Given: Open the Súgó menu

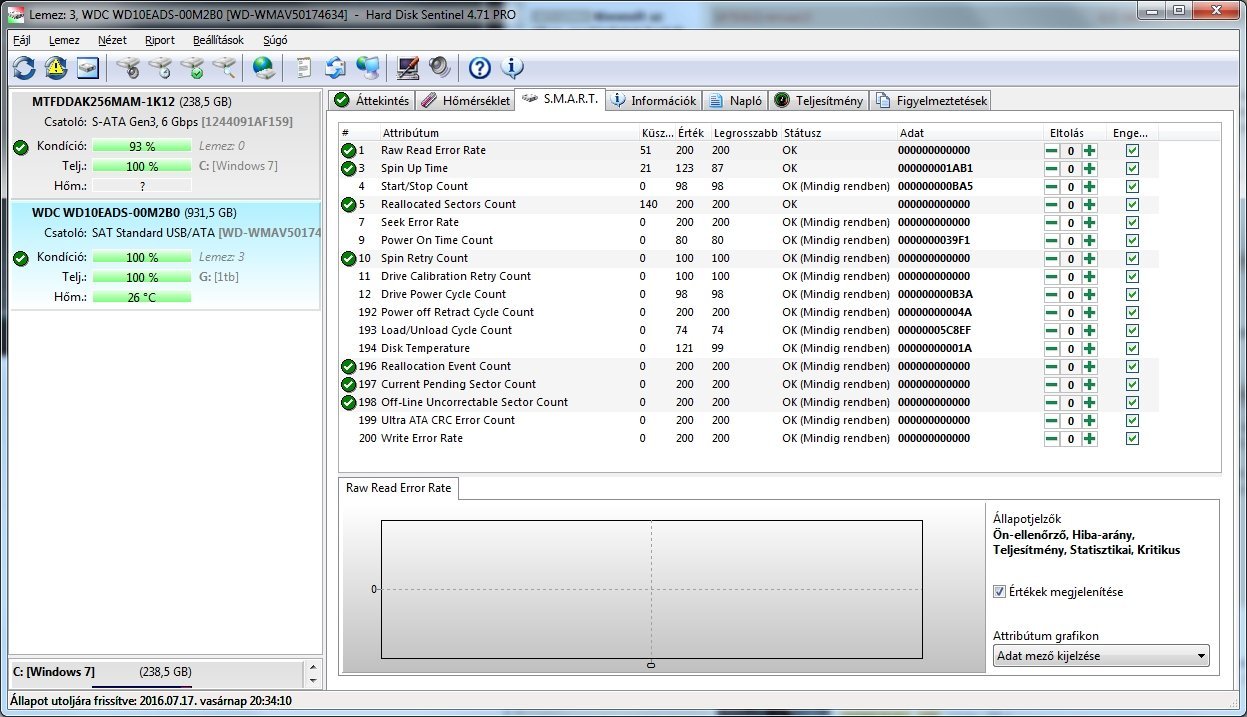Looking at the screenshot, I should (275, 40).
